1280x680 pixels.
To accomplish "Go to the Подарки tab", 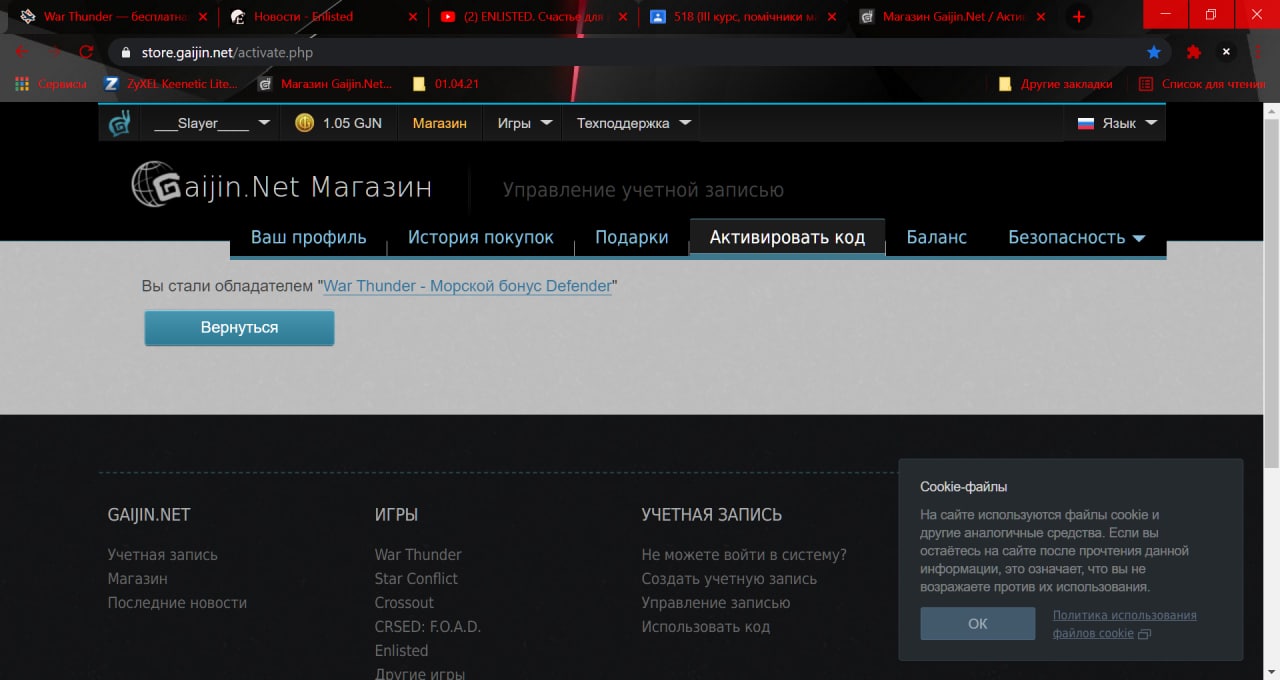I will [631, 237].
